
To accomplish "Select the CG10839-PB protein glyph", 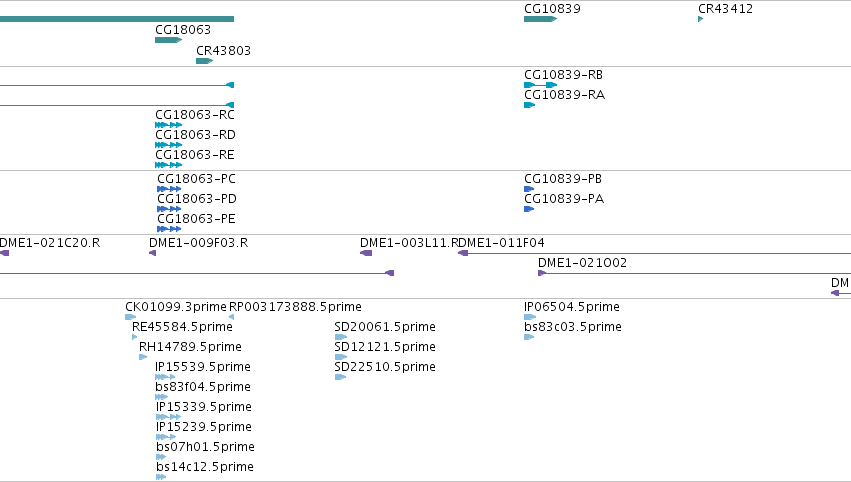I will (529, 189).
